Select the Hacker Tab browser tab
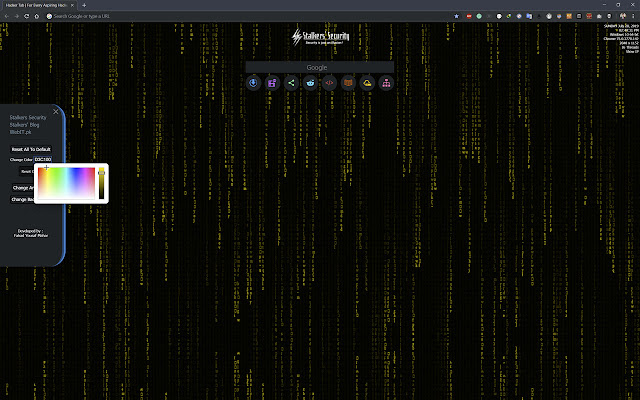The height and width of the screenshot is (400, 640). (38, 5)
